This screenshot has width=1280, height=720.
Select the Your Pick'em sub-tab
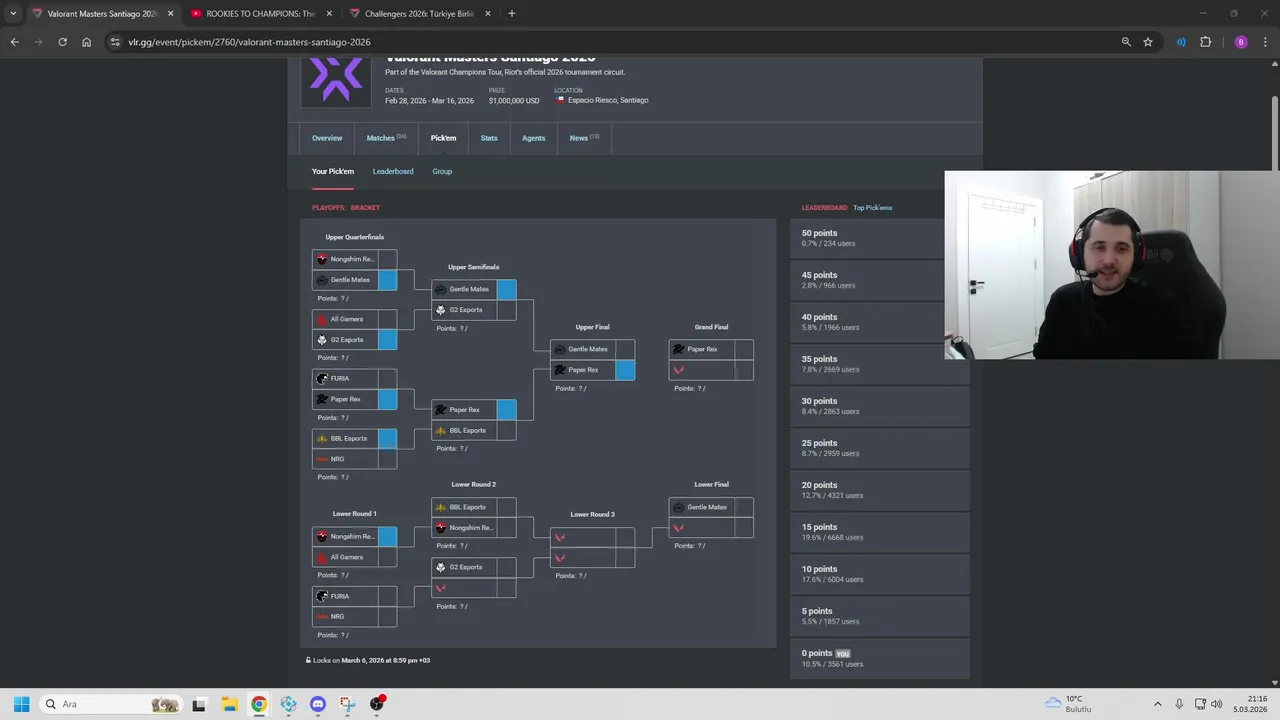point(333,171)
